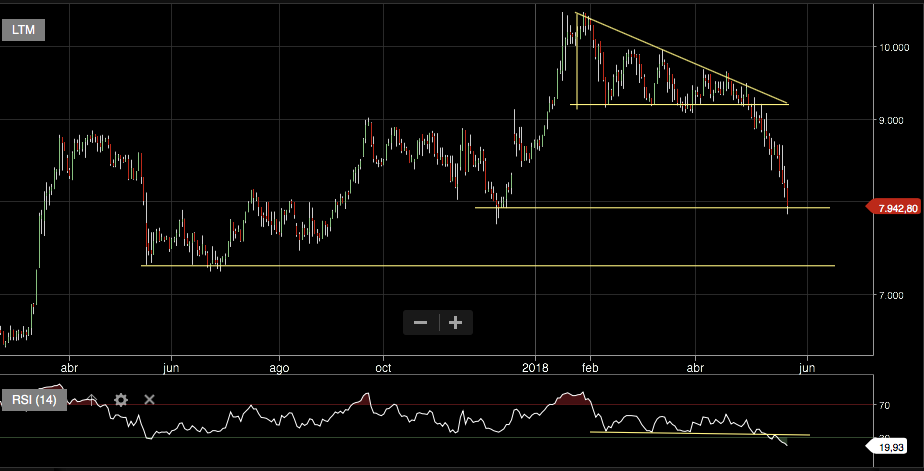Click the 70 level on RSI axis
The width and height of the screenshot is (924, 471).
(885, 406)
